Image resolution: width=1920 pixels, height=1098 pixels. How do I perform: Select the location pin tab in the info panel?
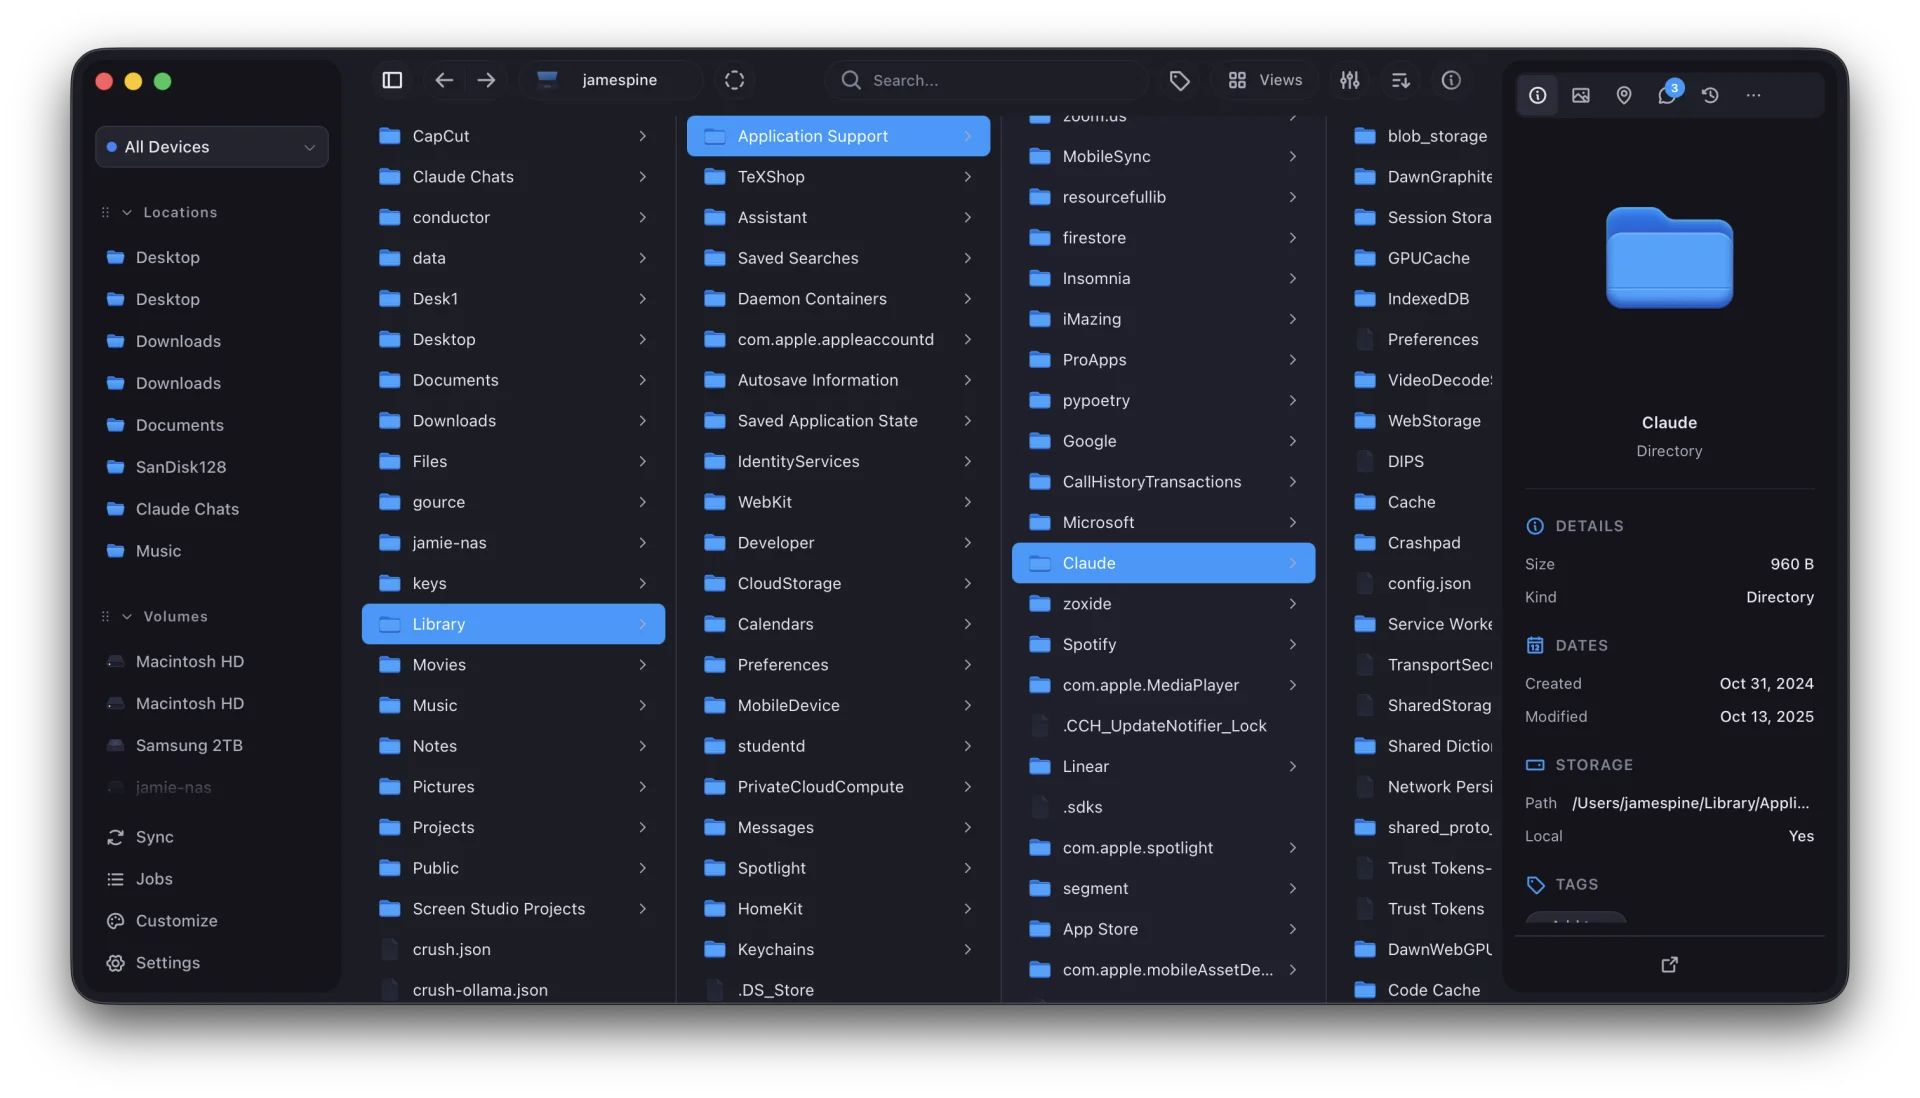(x=1624, y=95)
